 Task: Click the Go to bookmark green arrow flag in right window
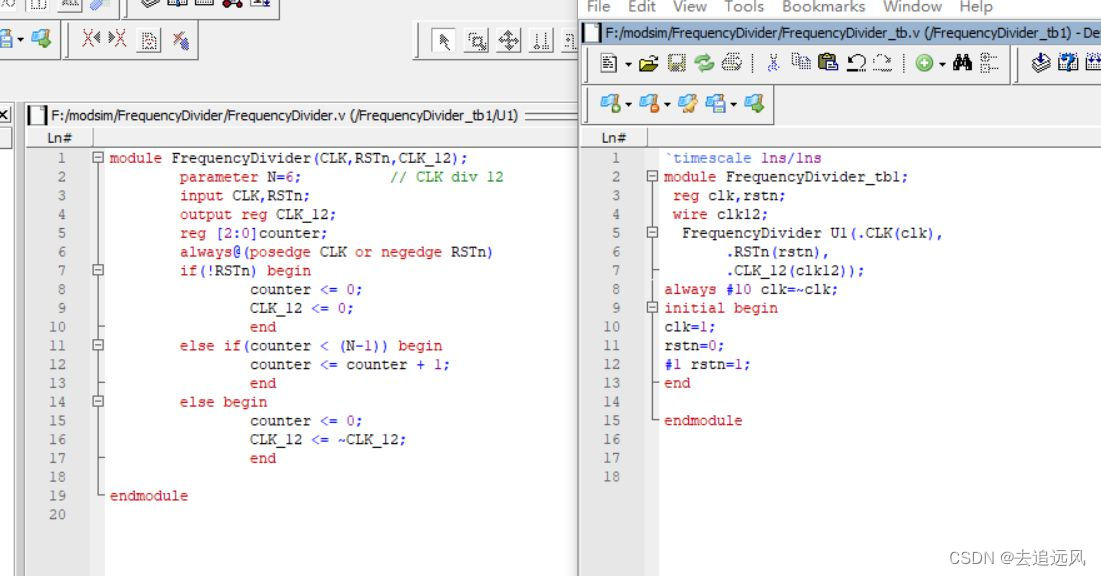(x=754, y=104)
